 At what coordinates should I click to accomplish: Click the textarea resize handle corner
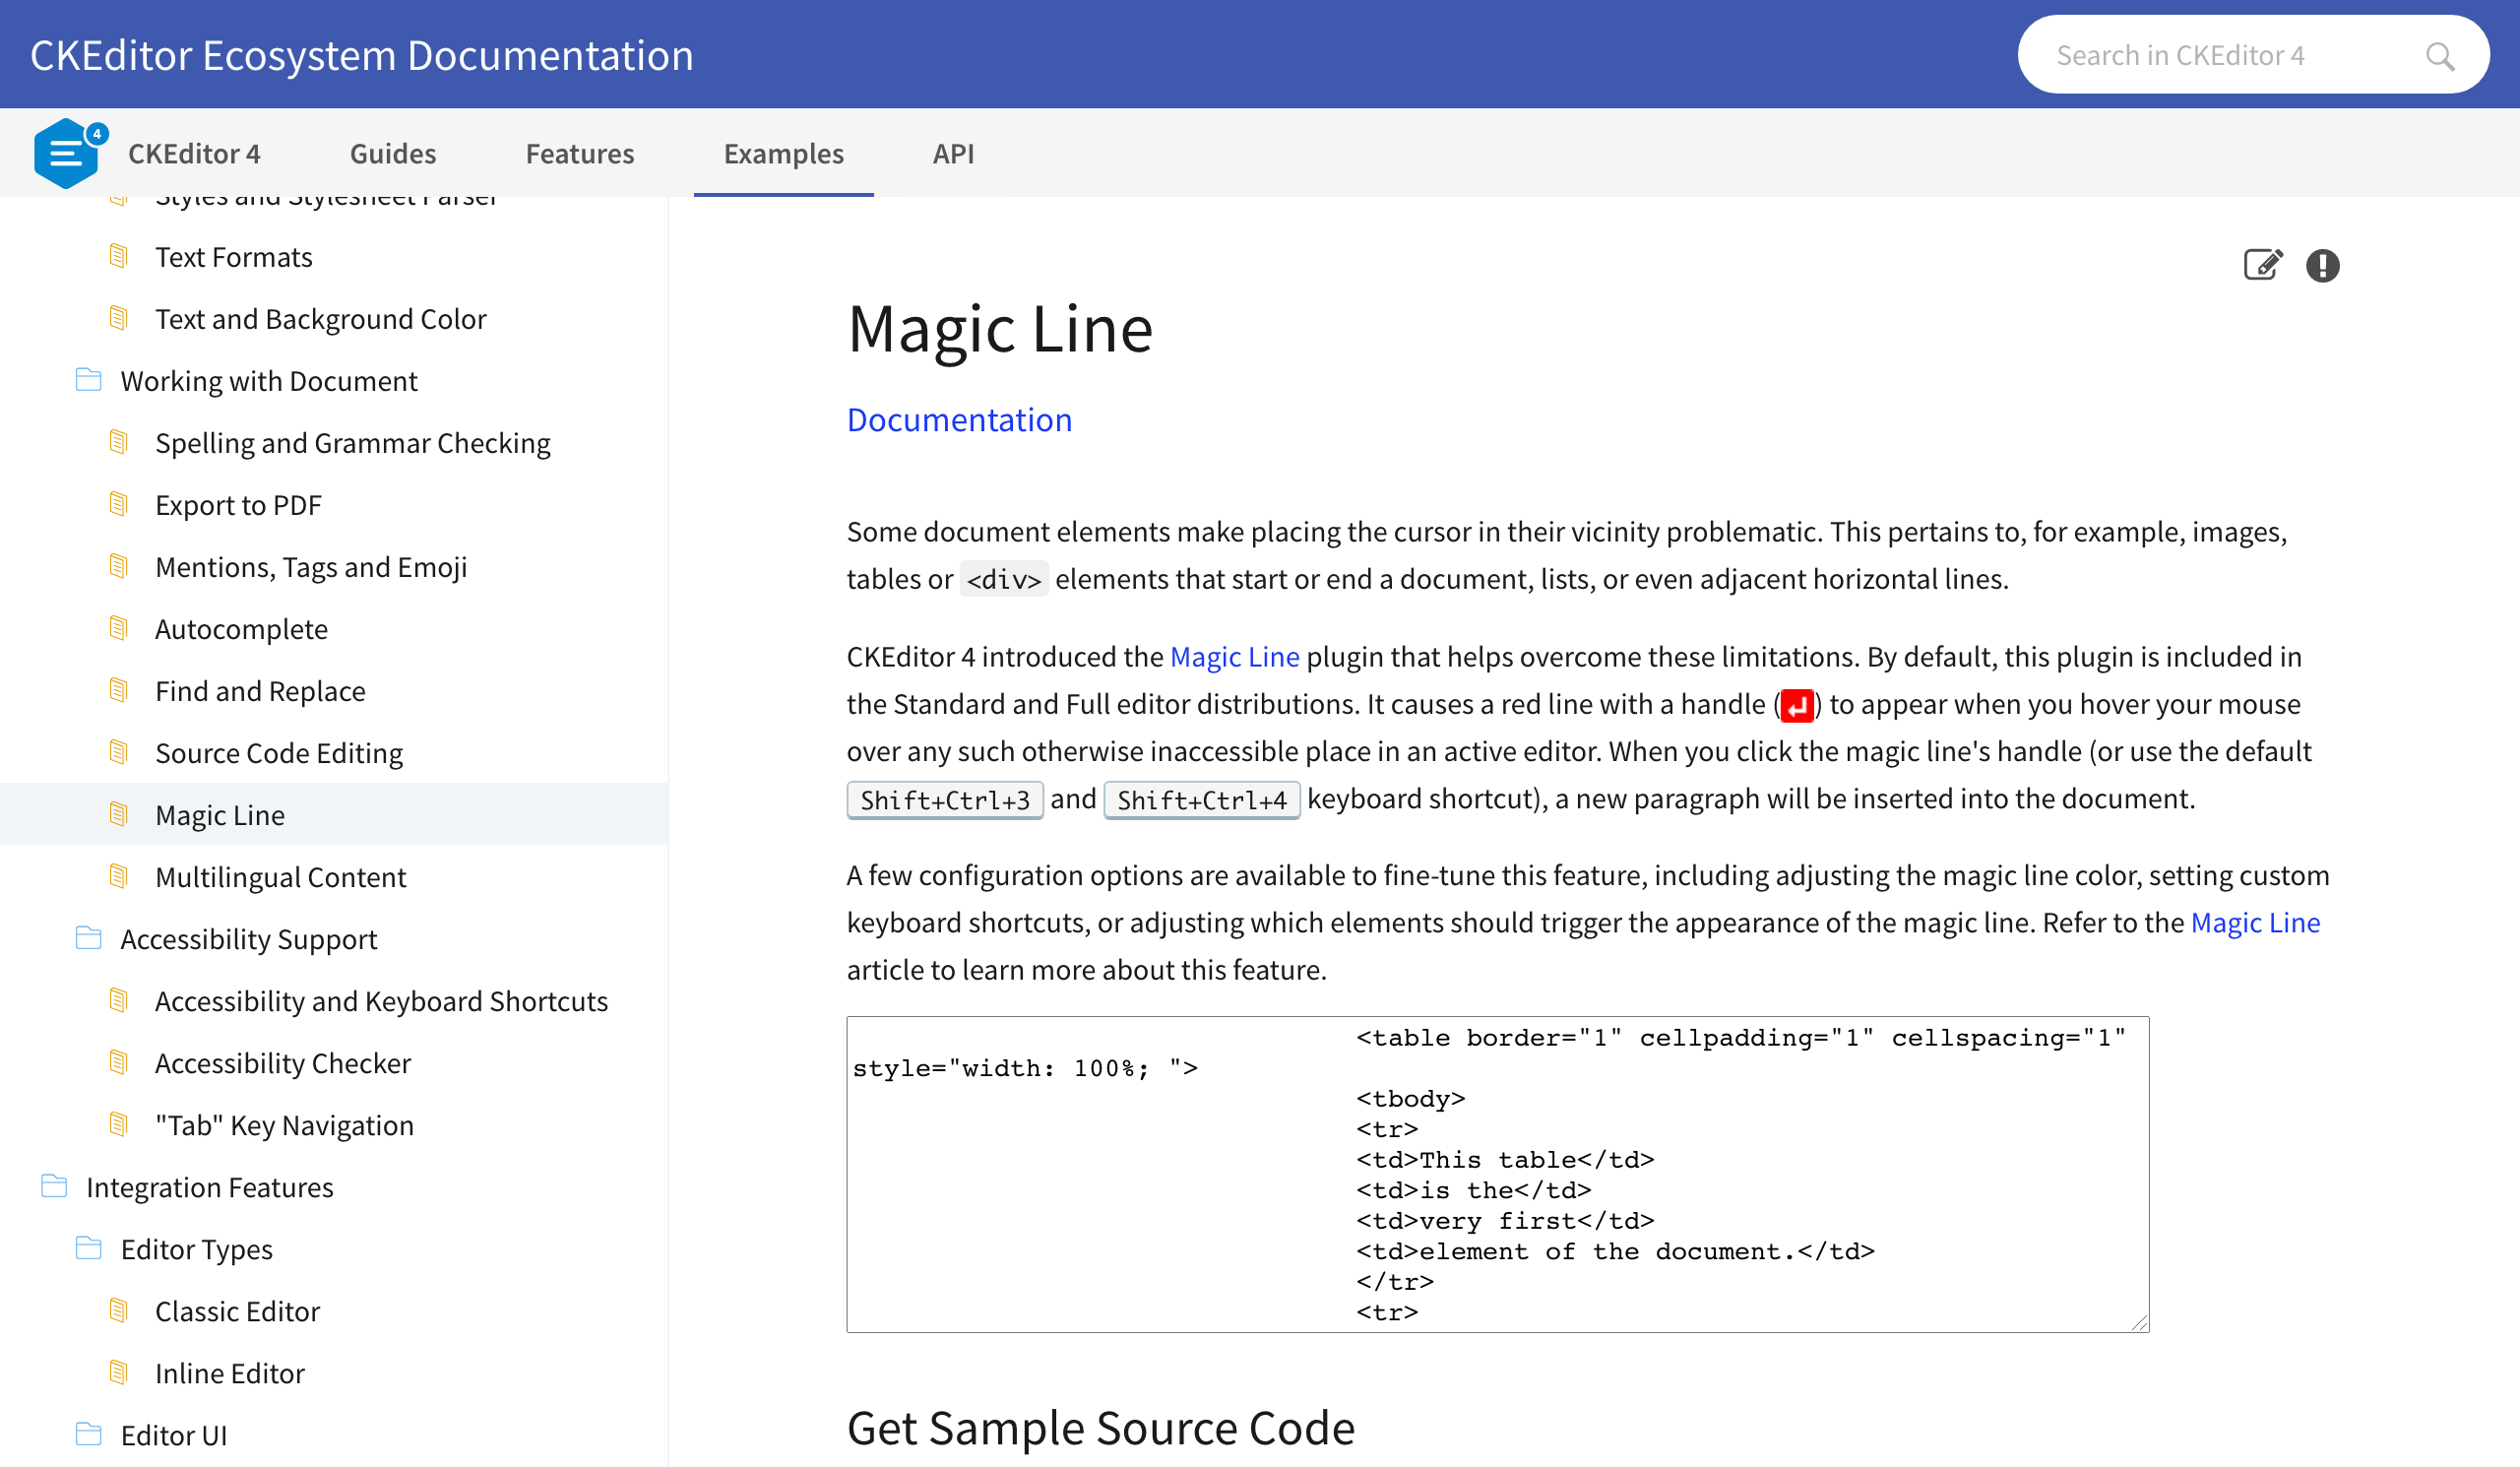click(2139, 1322)
